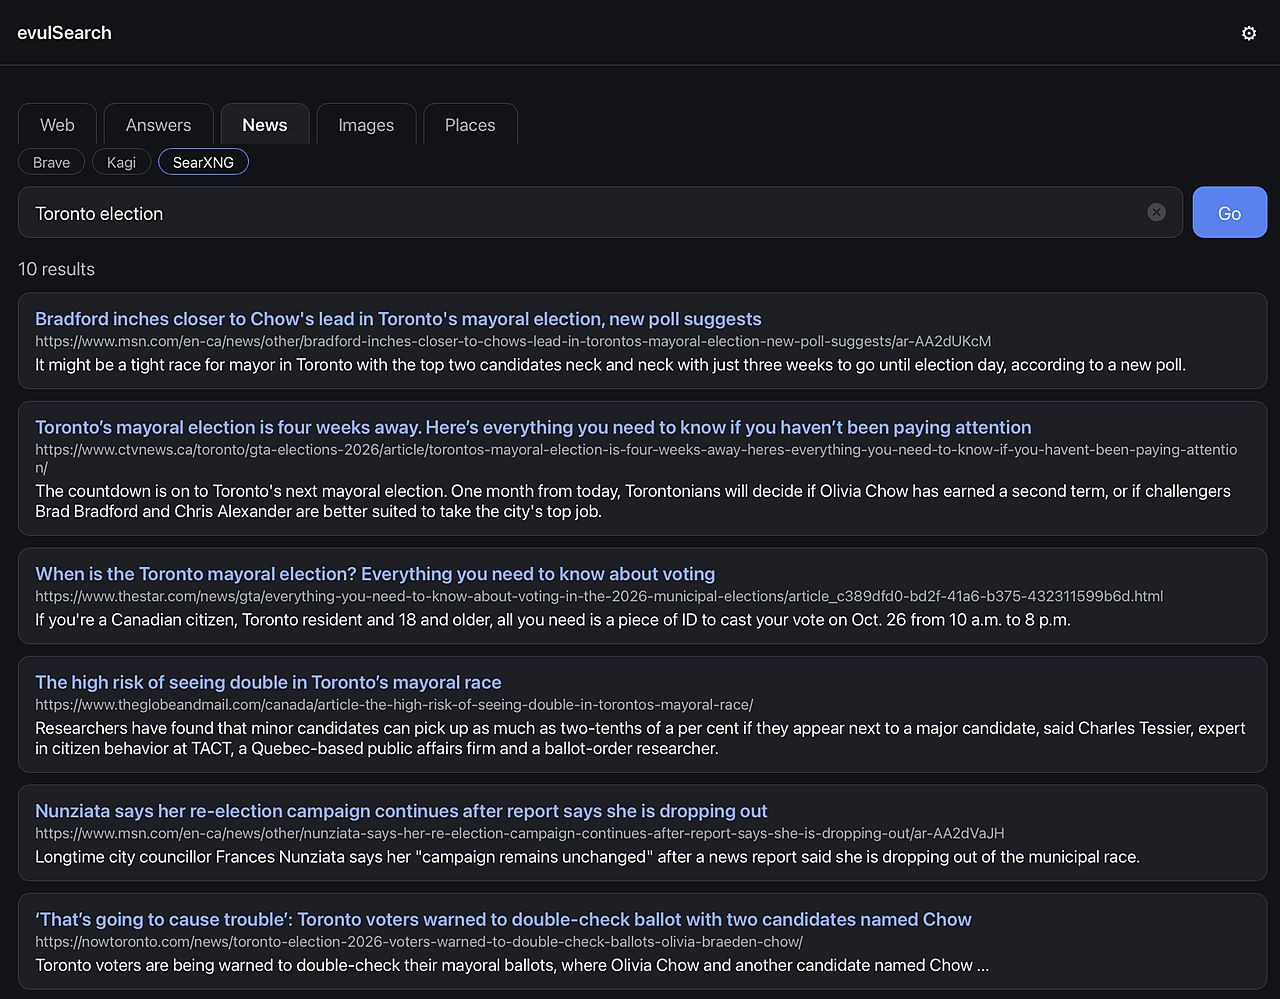Select the Kagi search engine pill
The width and height of the screenshot is (1280, 999).
pyautogui.click(x=121, y=162)
